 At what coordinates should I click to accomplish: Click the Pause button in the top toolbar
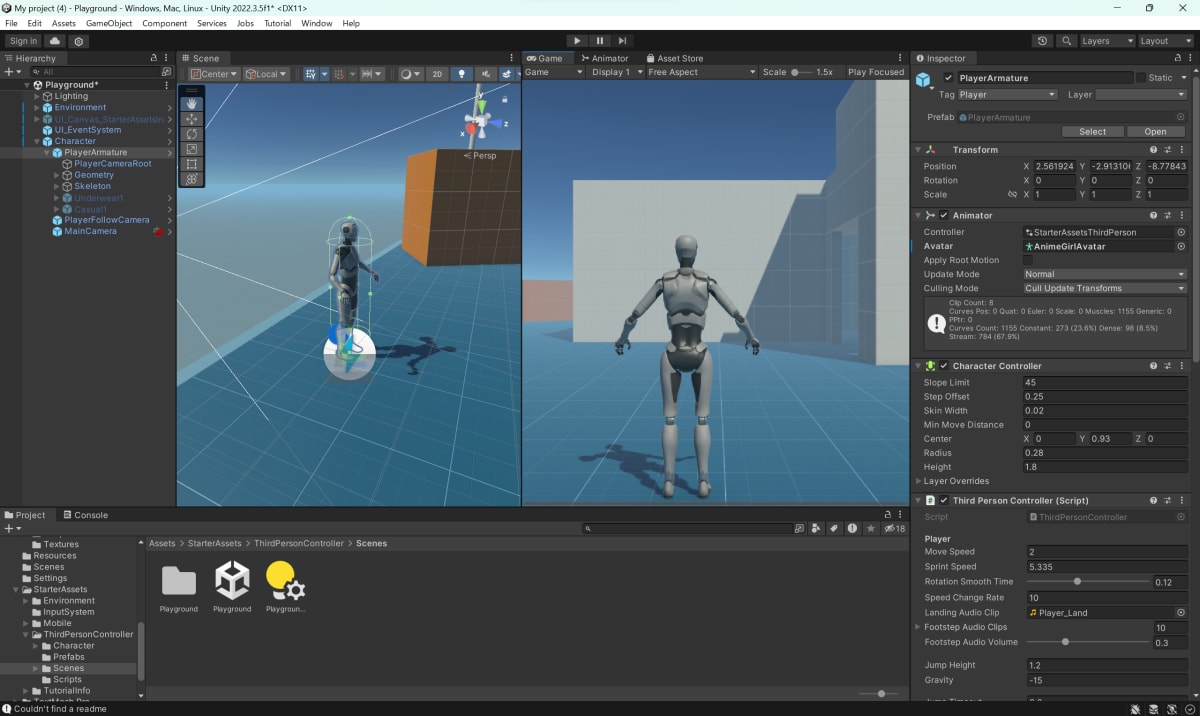coord(600,41)
